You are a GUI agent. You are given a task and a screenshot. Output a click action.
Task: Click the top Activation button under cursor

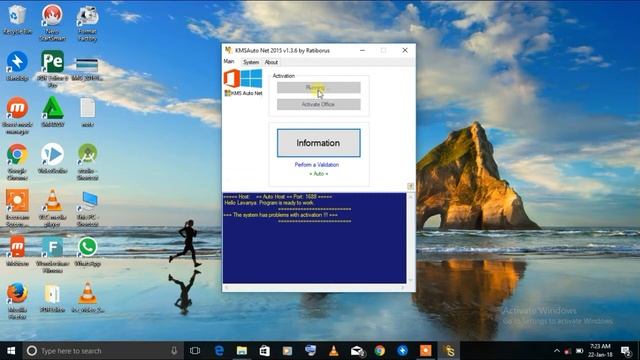click(318, 87)
